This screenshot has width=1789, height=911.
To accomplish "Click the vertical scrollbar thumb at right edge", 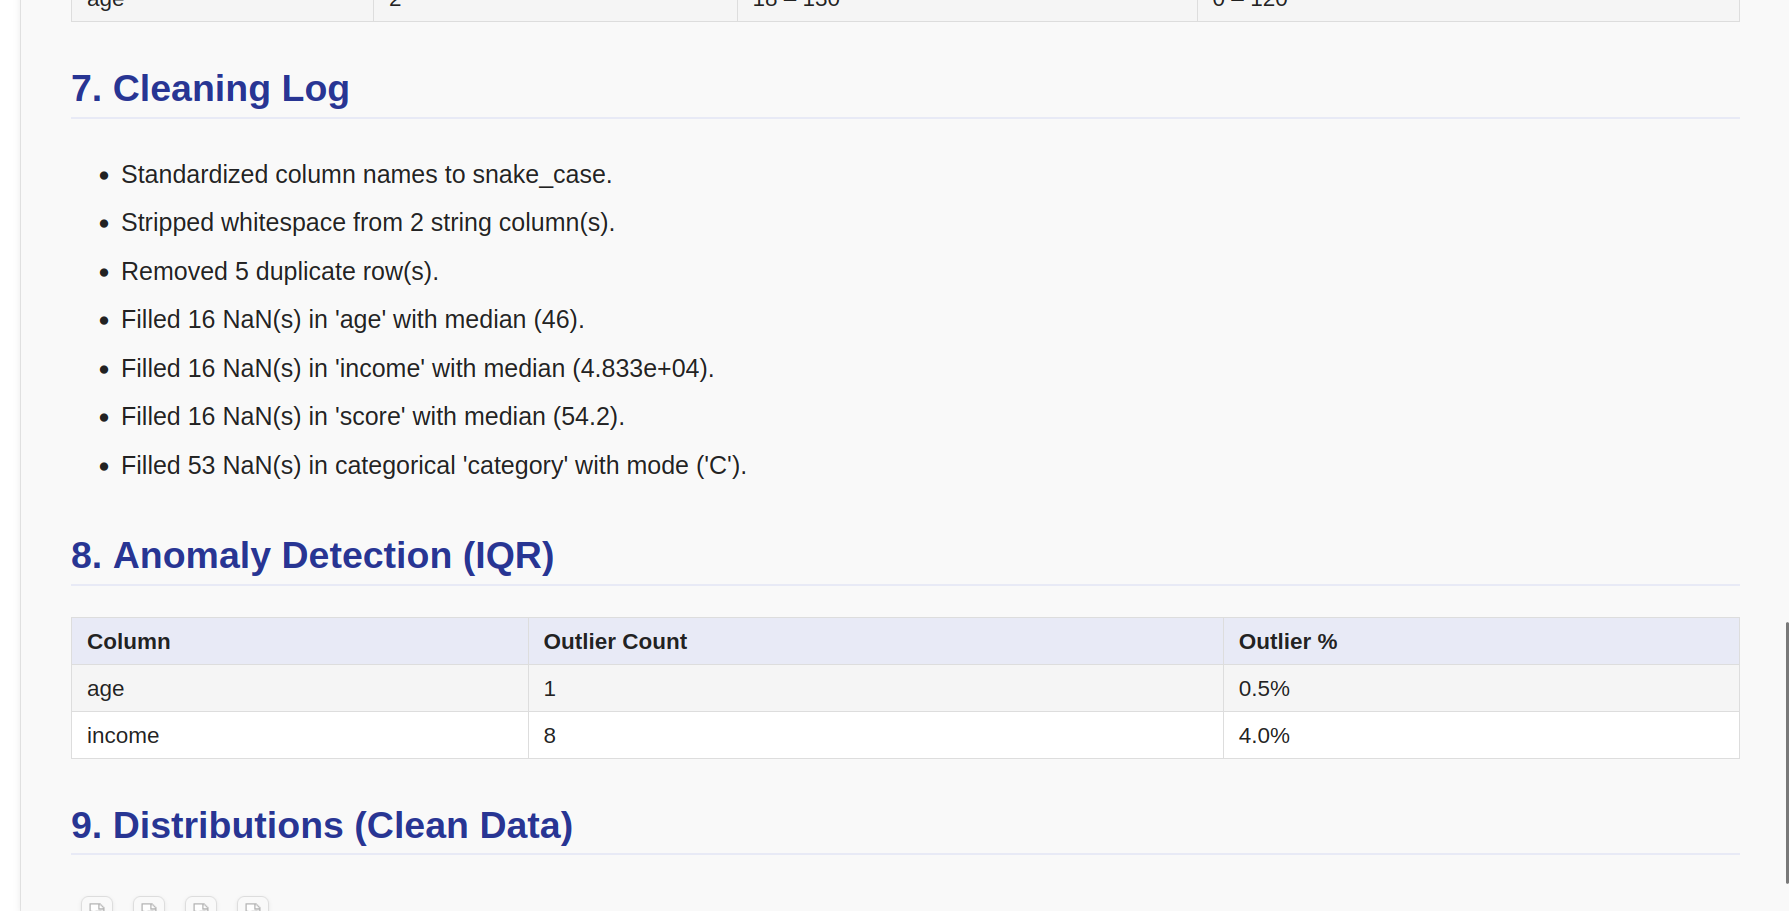I will tap(1786, 752).
